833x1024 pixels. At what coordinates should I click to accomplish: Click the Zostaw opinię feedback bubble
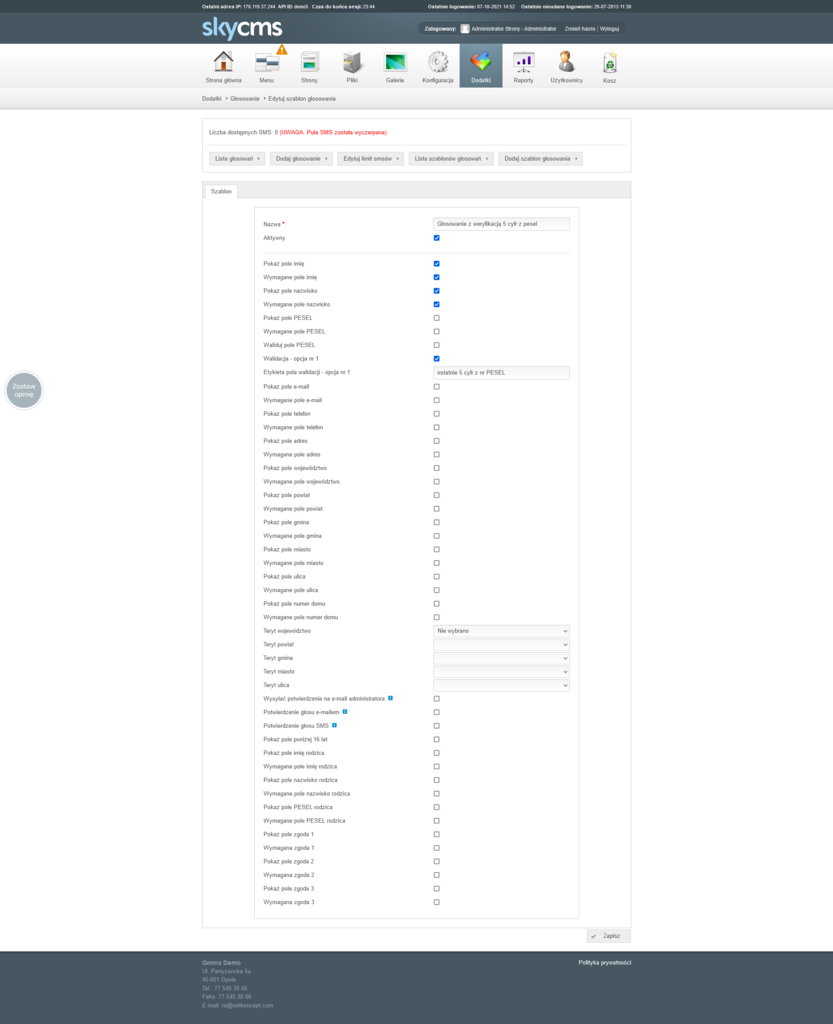(x=24, y=390)
